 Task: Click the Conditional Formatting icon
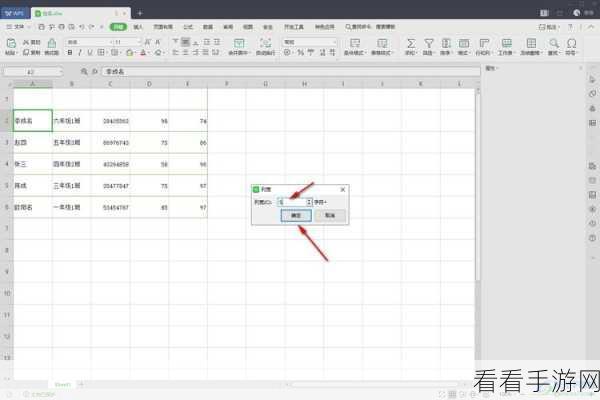click(x=355, y=43)
